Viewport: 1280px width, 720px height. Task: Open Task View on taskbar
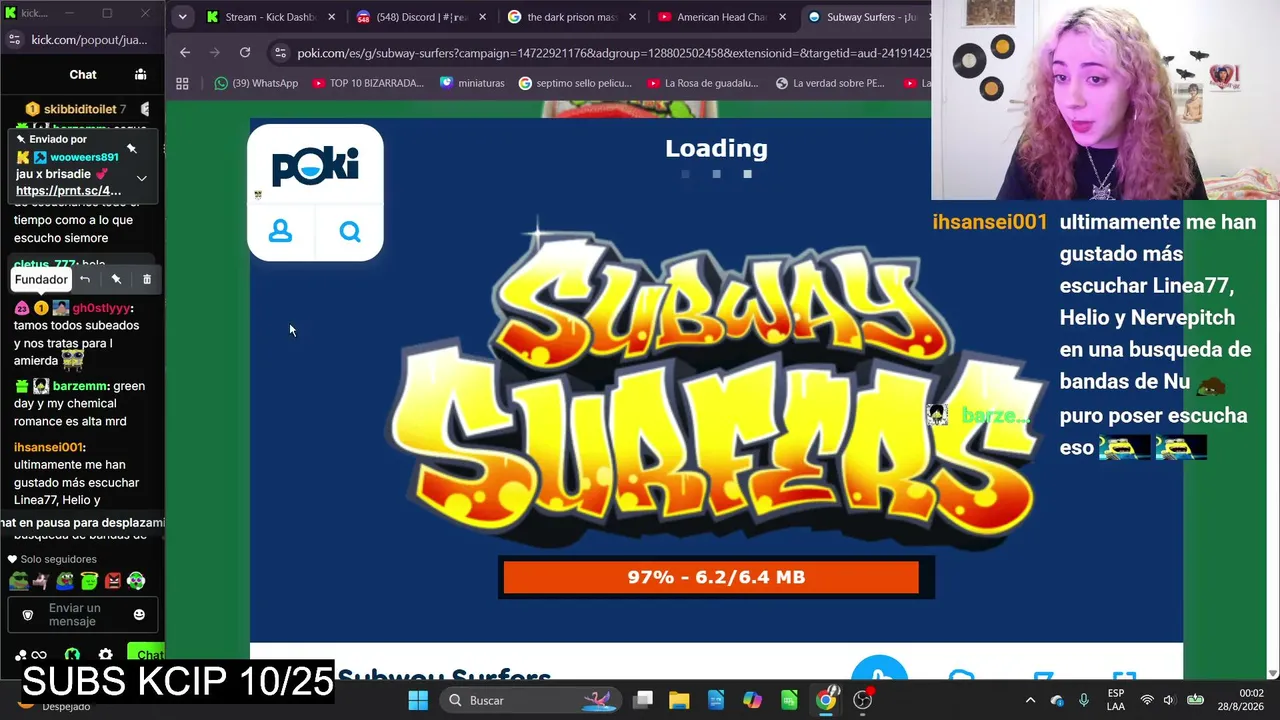[643, 700]
